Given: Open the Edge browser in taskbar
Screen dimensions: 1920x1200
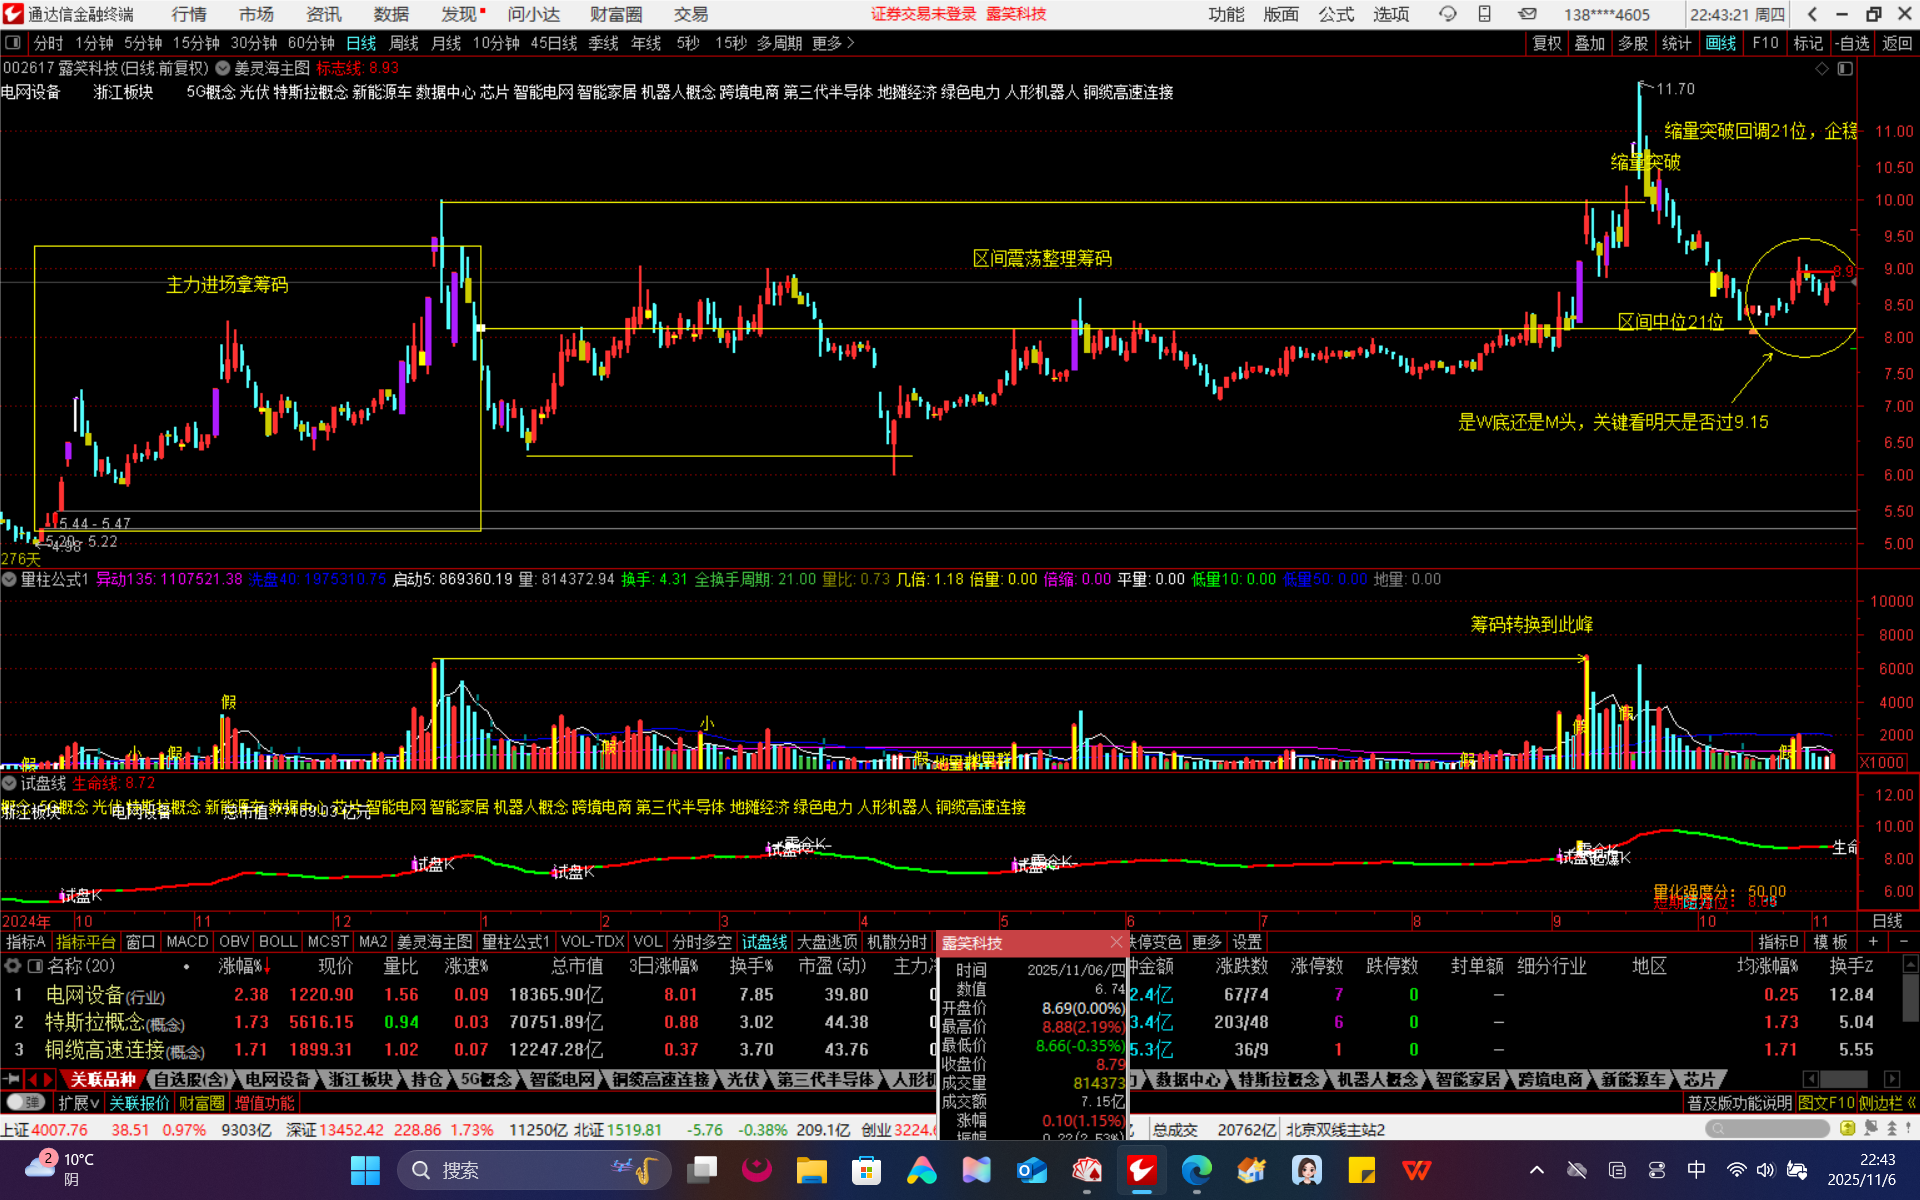Looking at the screenshot, I should point(1196,1169).
